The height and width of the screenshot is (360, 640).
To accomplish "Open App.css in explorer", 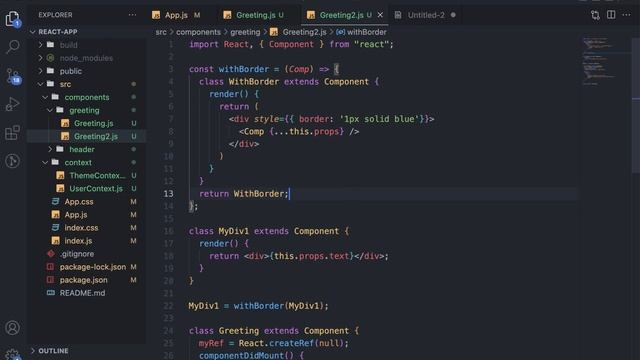I will pyautogui.click(x=79, y=202).
